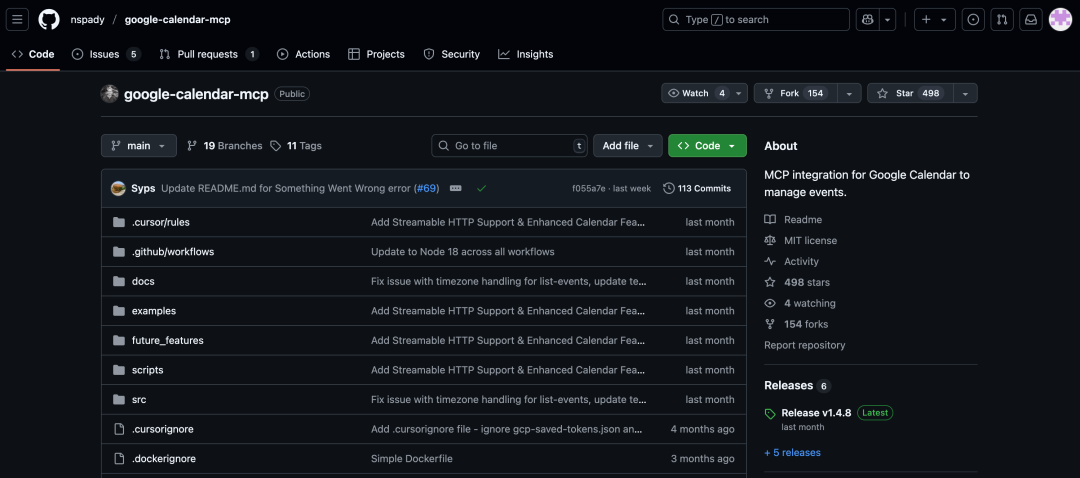Open the green Code dropdown
Viewport: 1080px width, 478px height.
click(707, 145)
